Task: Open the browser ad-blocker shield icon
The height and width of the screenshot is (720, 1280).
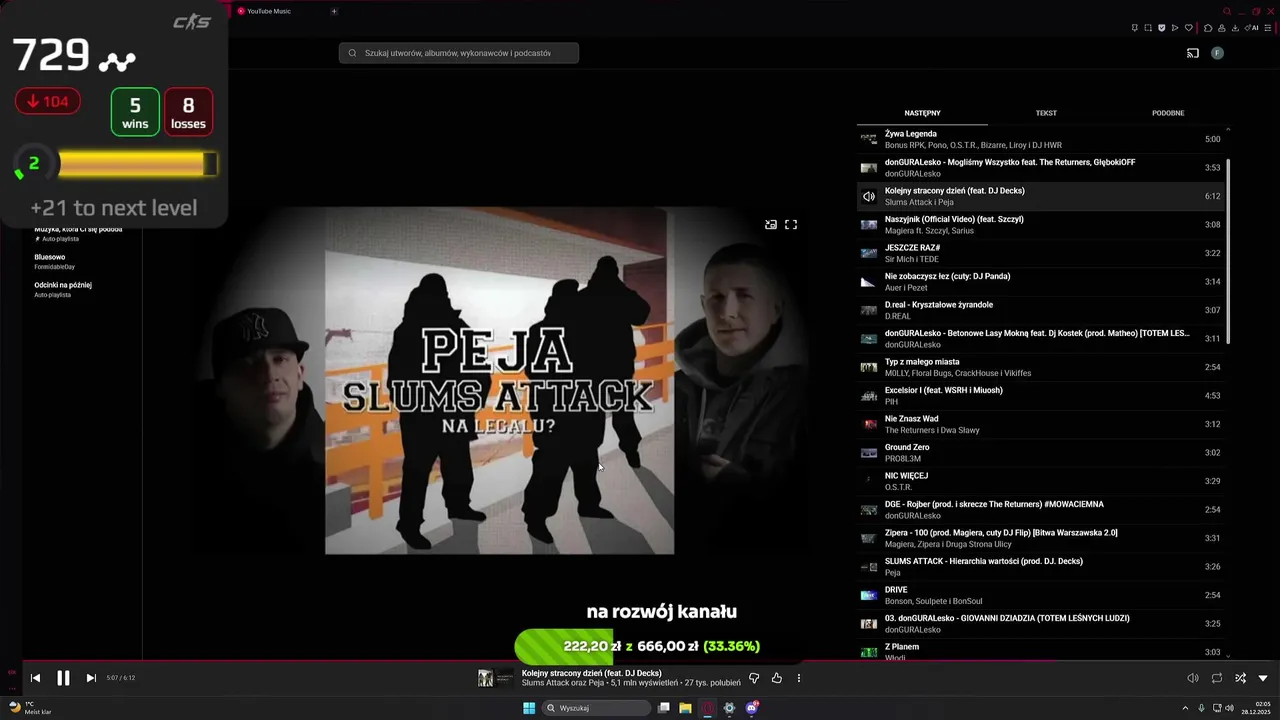Action: [x=1161, y=28]
